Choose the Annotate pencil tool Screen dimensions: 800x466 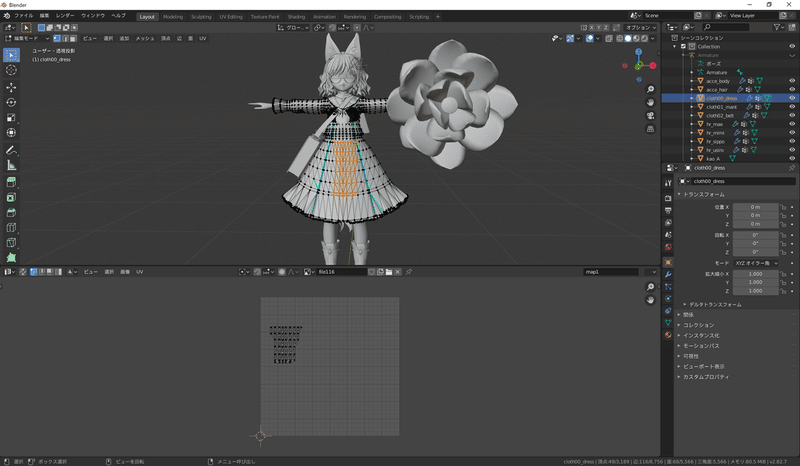[x=11, y=149]
